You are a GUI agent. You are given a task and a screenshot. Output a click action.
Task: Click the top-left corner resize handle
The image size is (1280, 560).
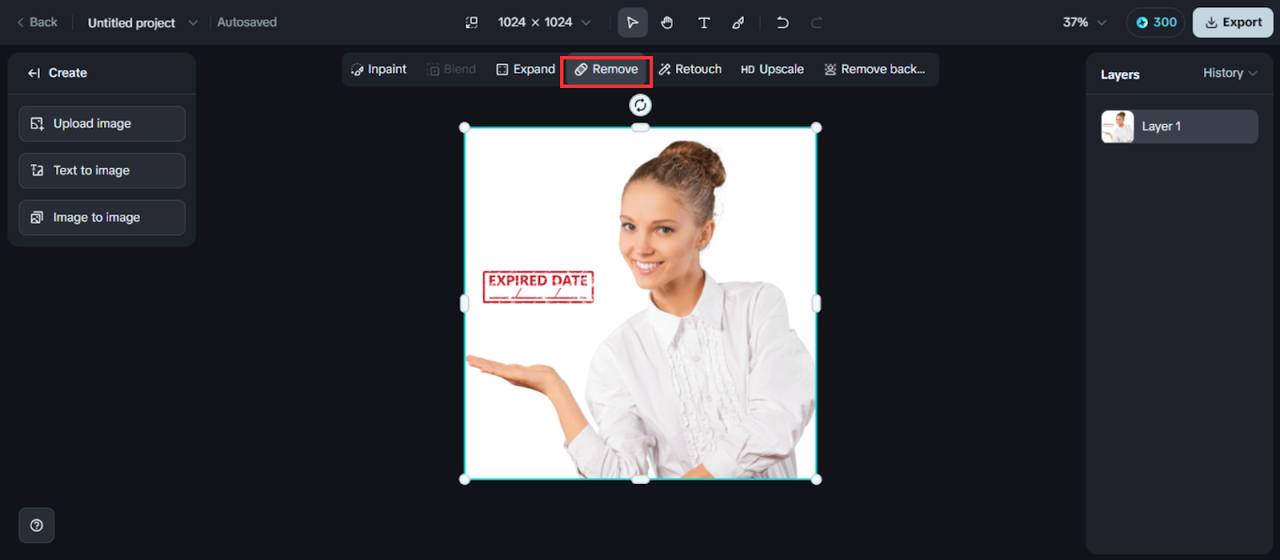pos(464,127)
